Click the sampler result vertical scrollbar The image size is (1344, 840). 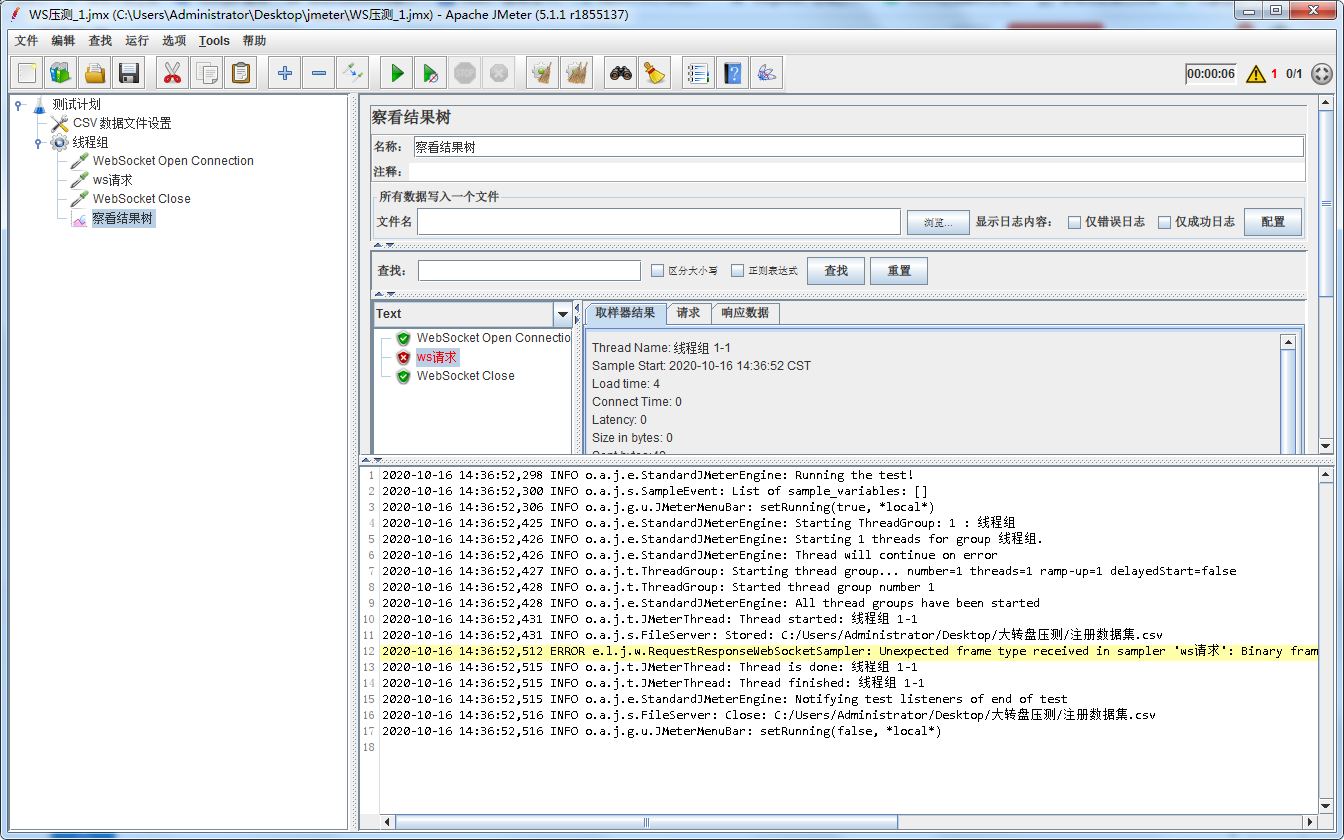(x=1288, y=394)
